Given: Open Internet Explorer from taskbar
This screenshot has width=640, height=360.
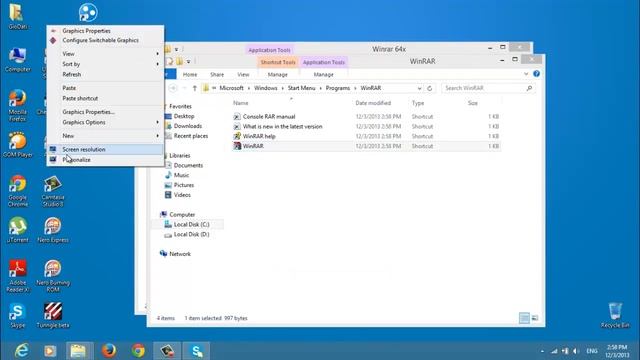Looking at the screenshot, I should pos(22,351).
